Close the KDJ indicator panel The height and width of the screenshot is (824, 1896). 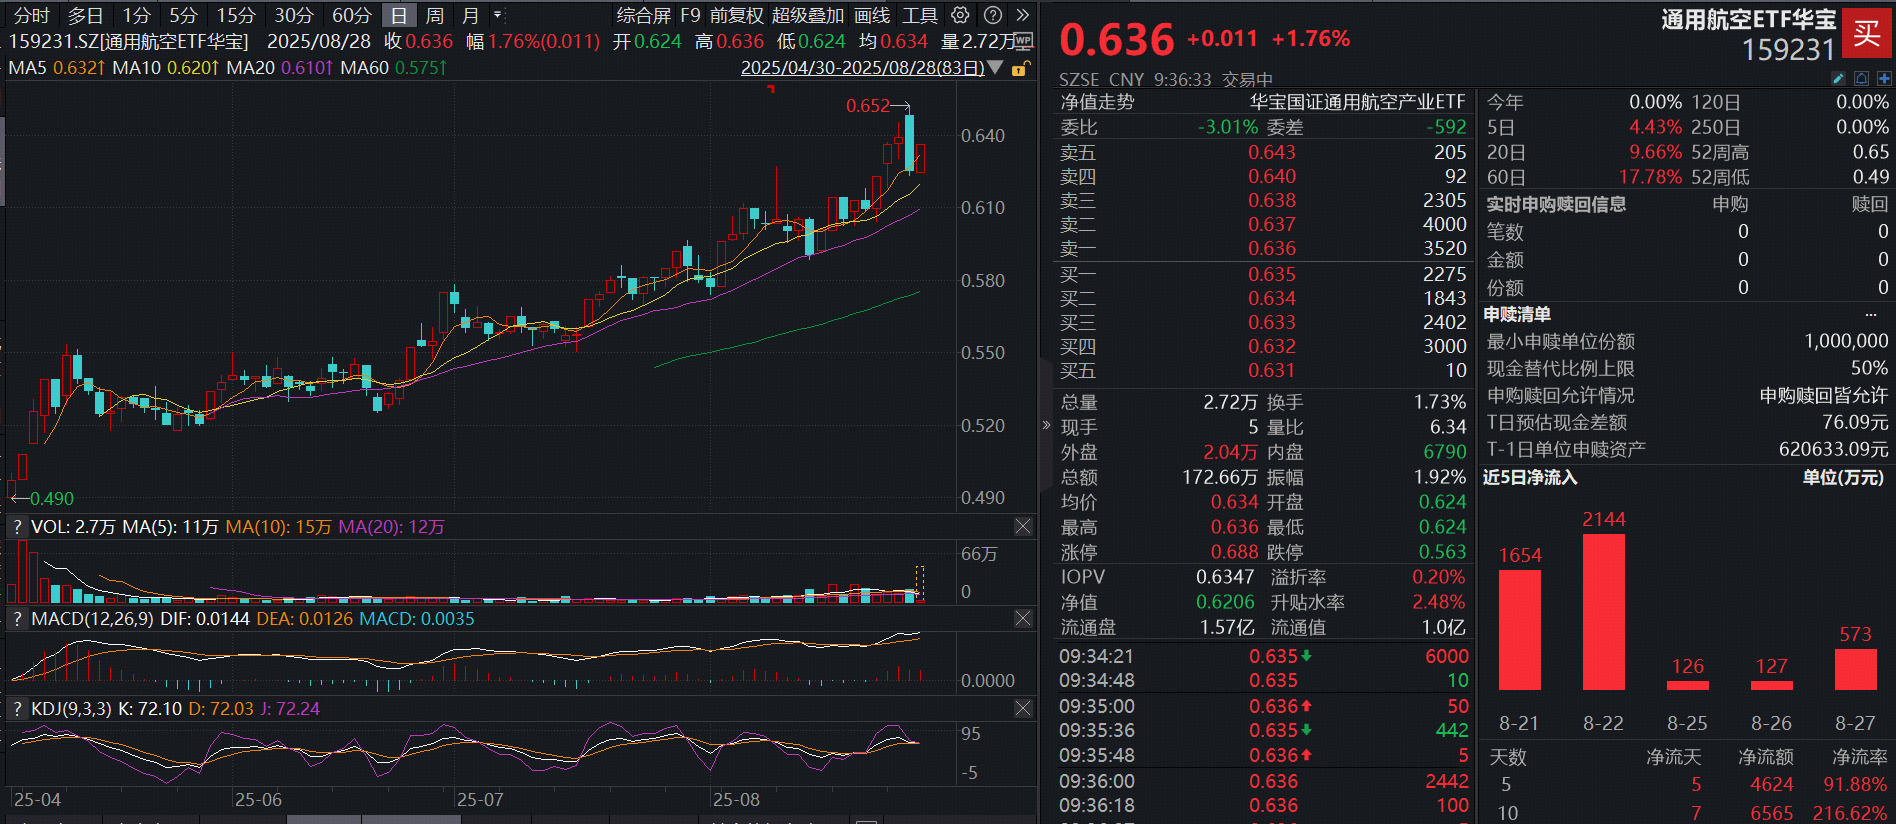tap(1022, 708)
